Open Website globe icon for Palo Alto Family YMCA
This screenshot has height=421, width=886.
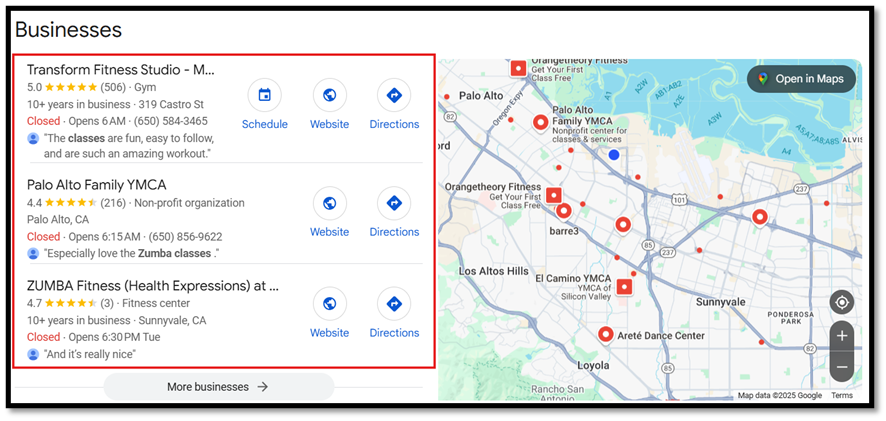point(329,203)
